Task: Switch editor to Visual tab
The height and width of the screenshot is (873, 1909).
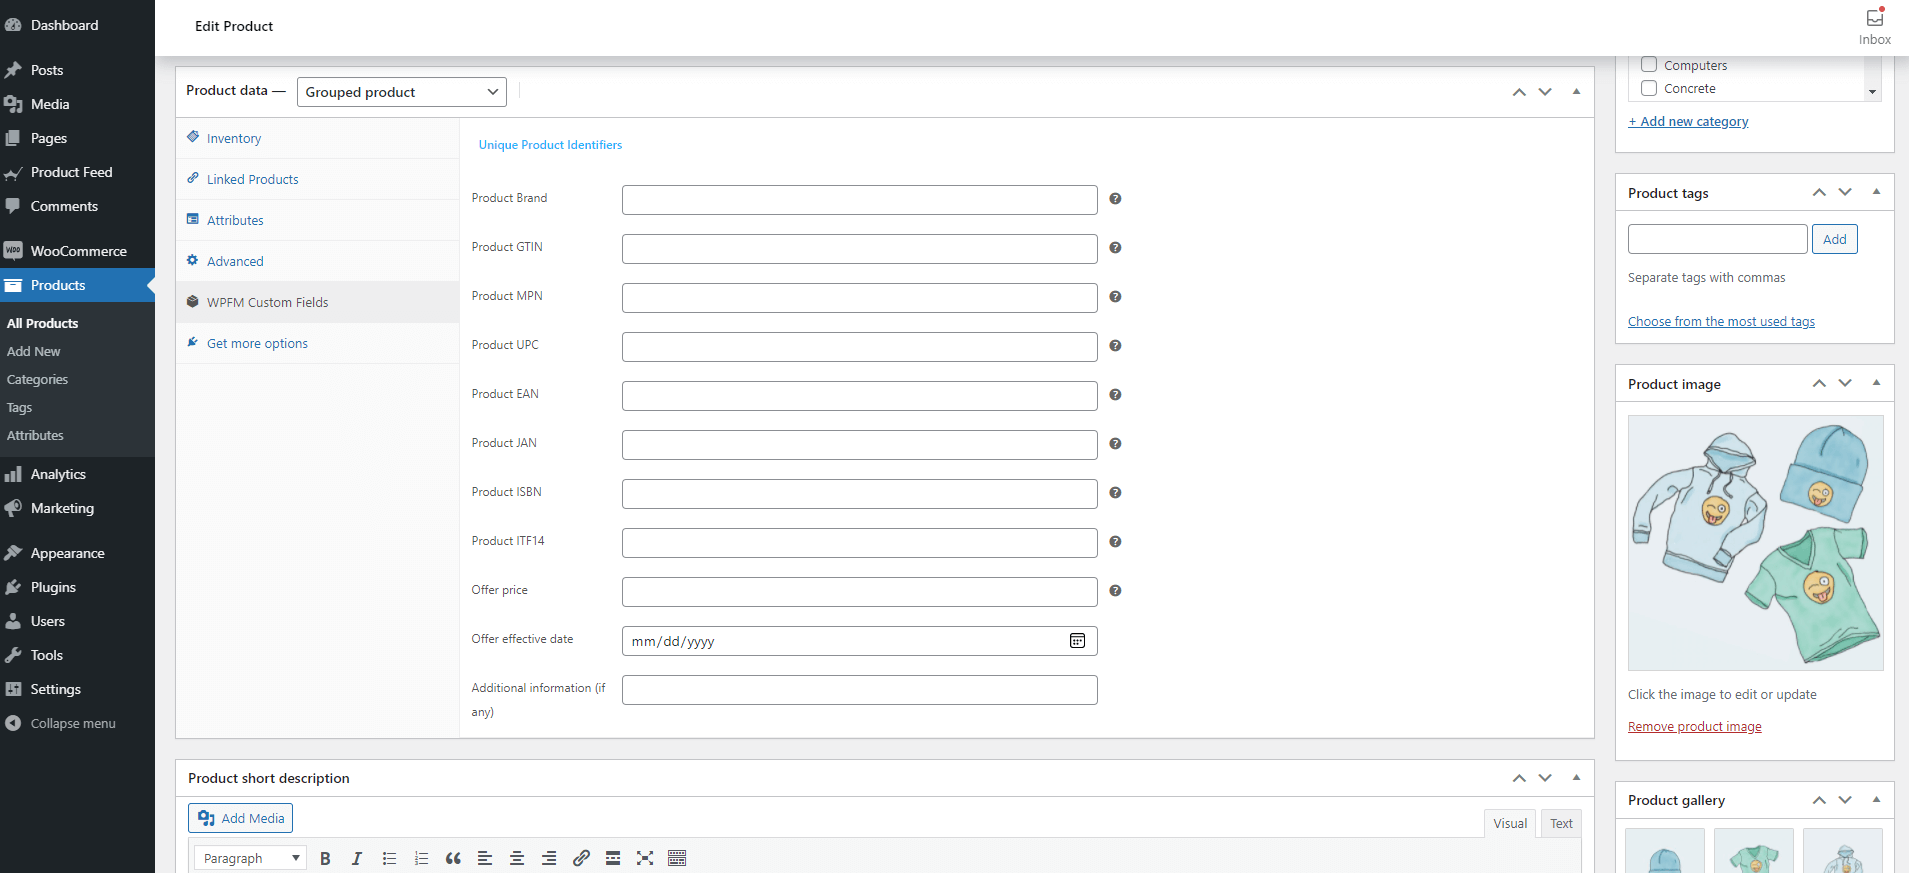Action: (x=1510, y=823)
